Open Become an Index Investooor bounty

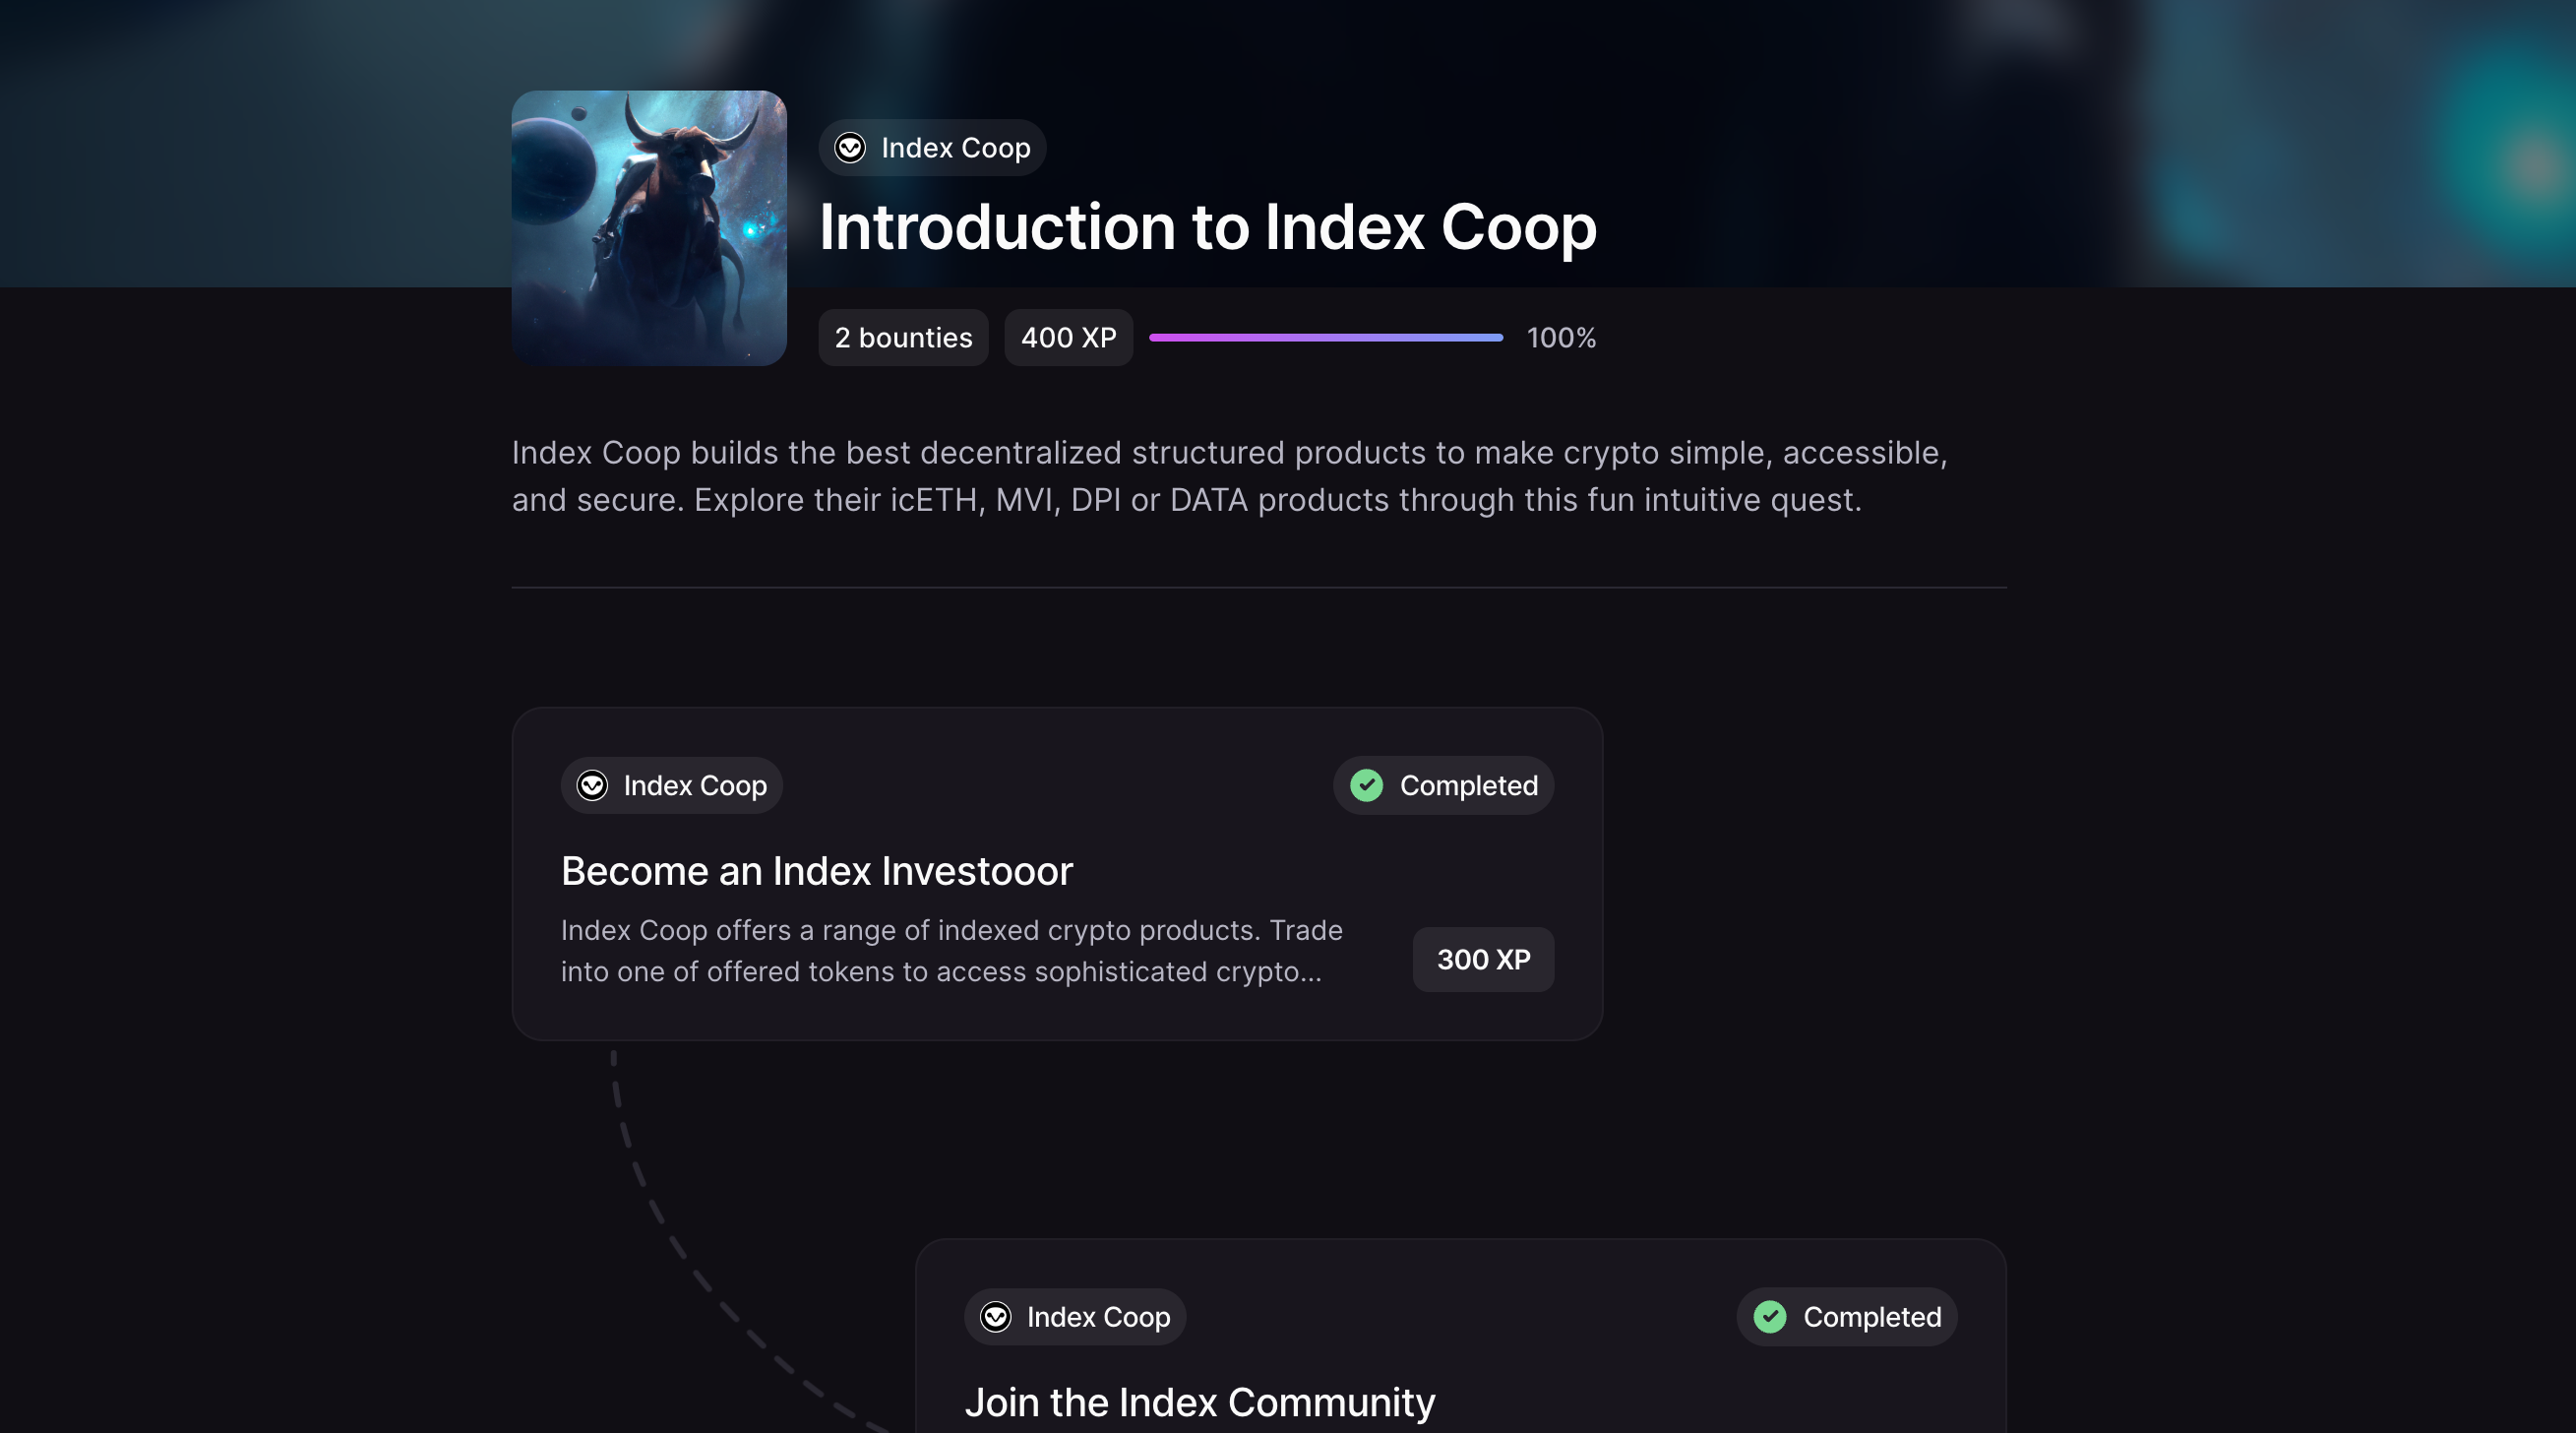tap(816, 871)
